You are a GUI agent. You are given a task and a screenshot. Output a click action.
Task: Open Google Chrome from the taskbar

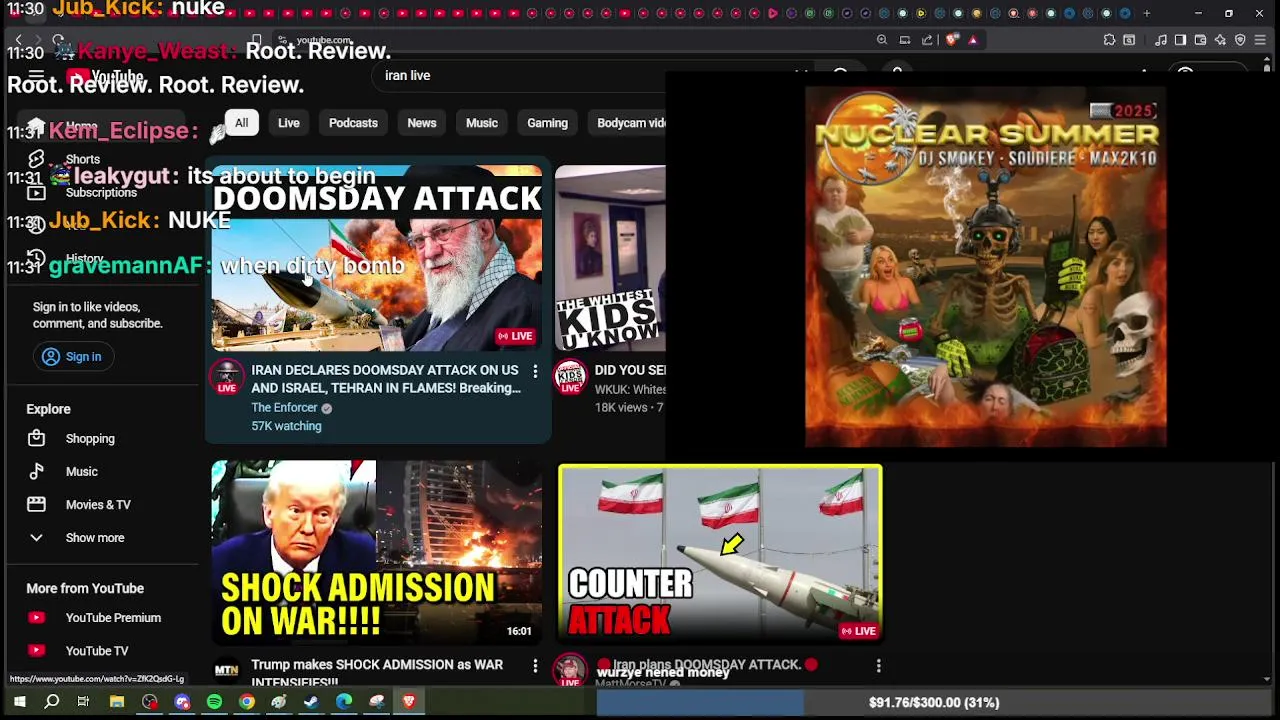point(246,702)
